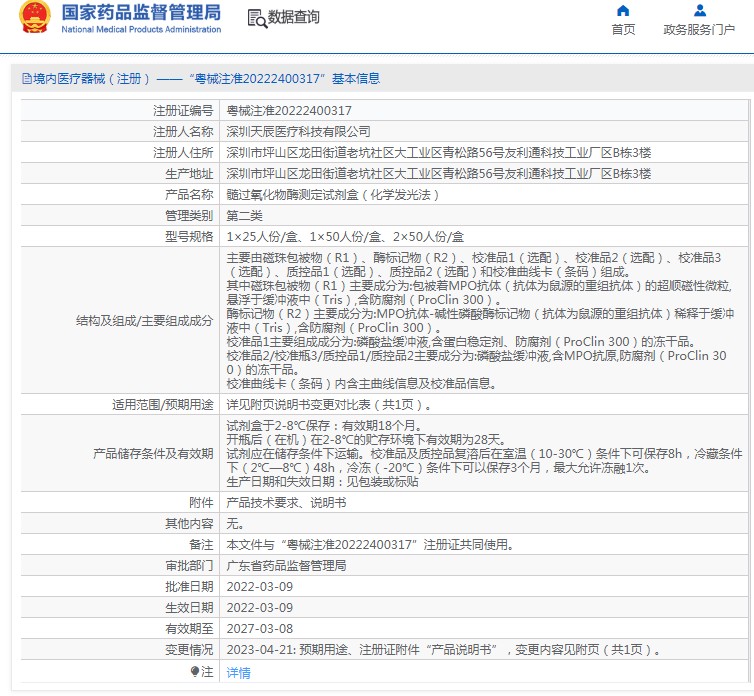Click the 适用范围/预期用途 row label

(x=163, y=405)
